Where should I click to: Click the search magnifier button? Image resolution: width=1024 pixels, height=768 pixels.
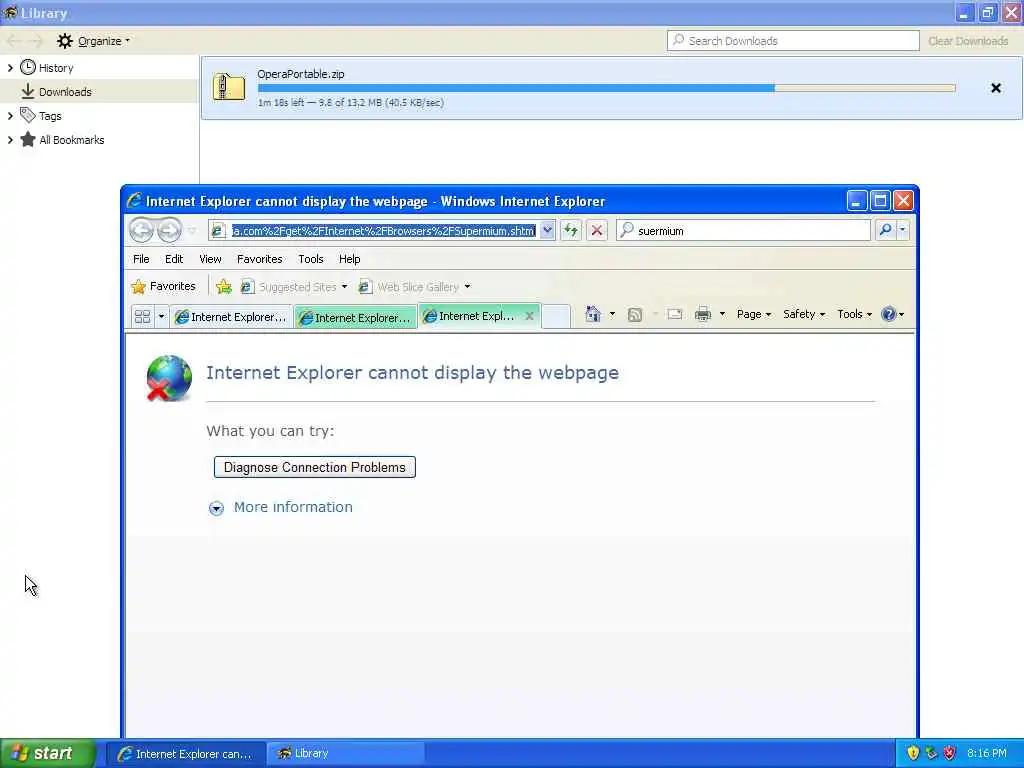886,230
